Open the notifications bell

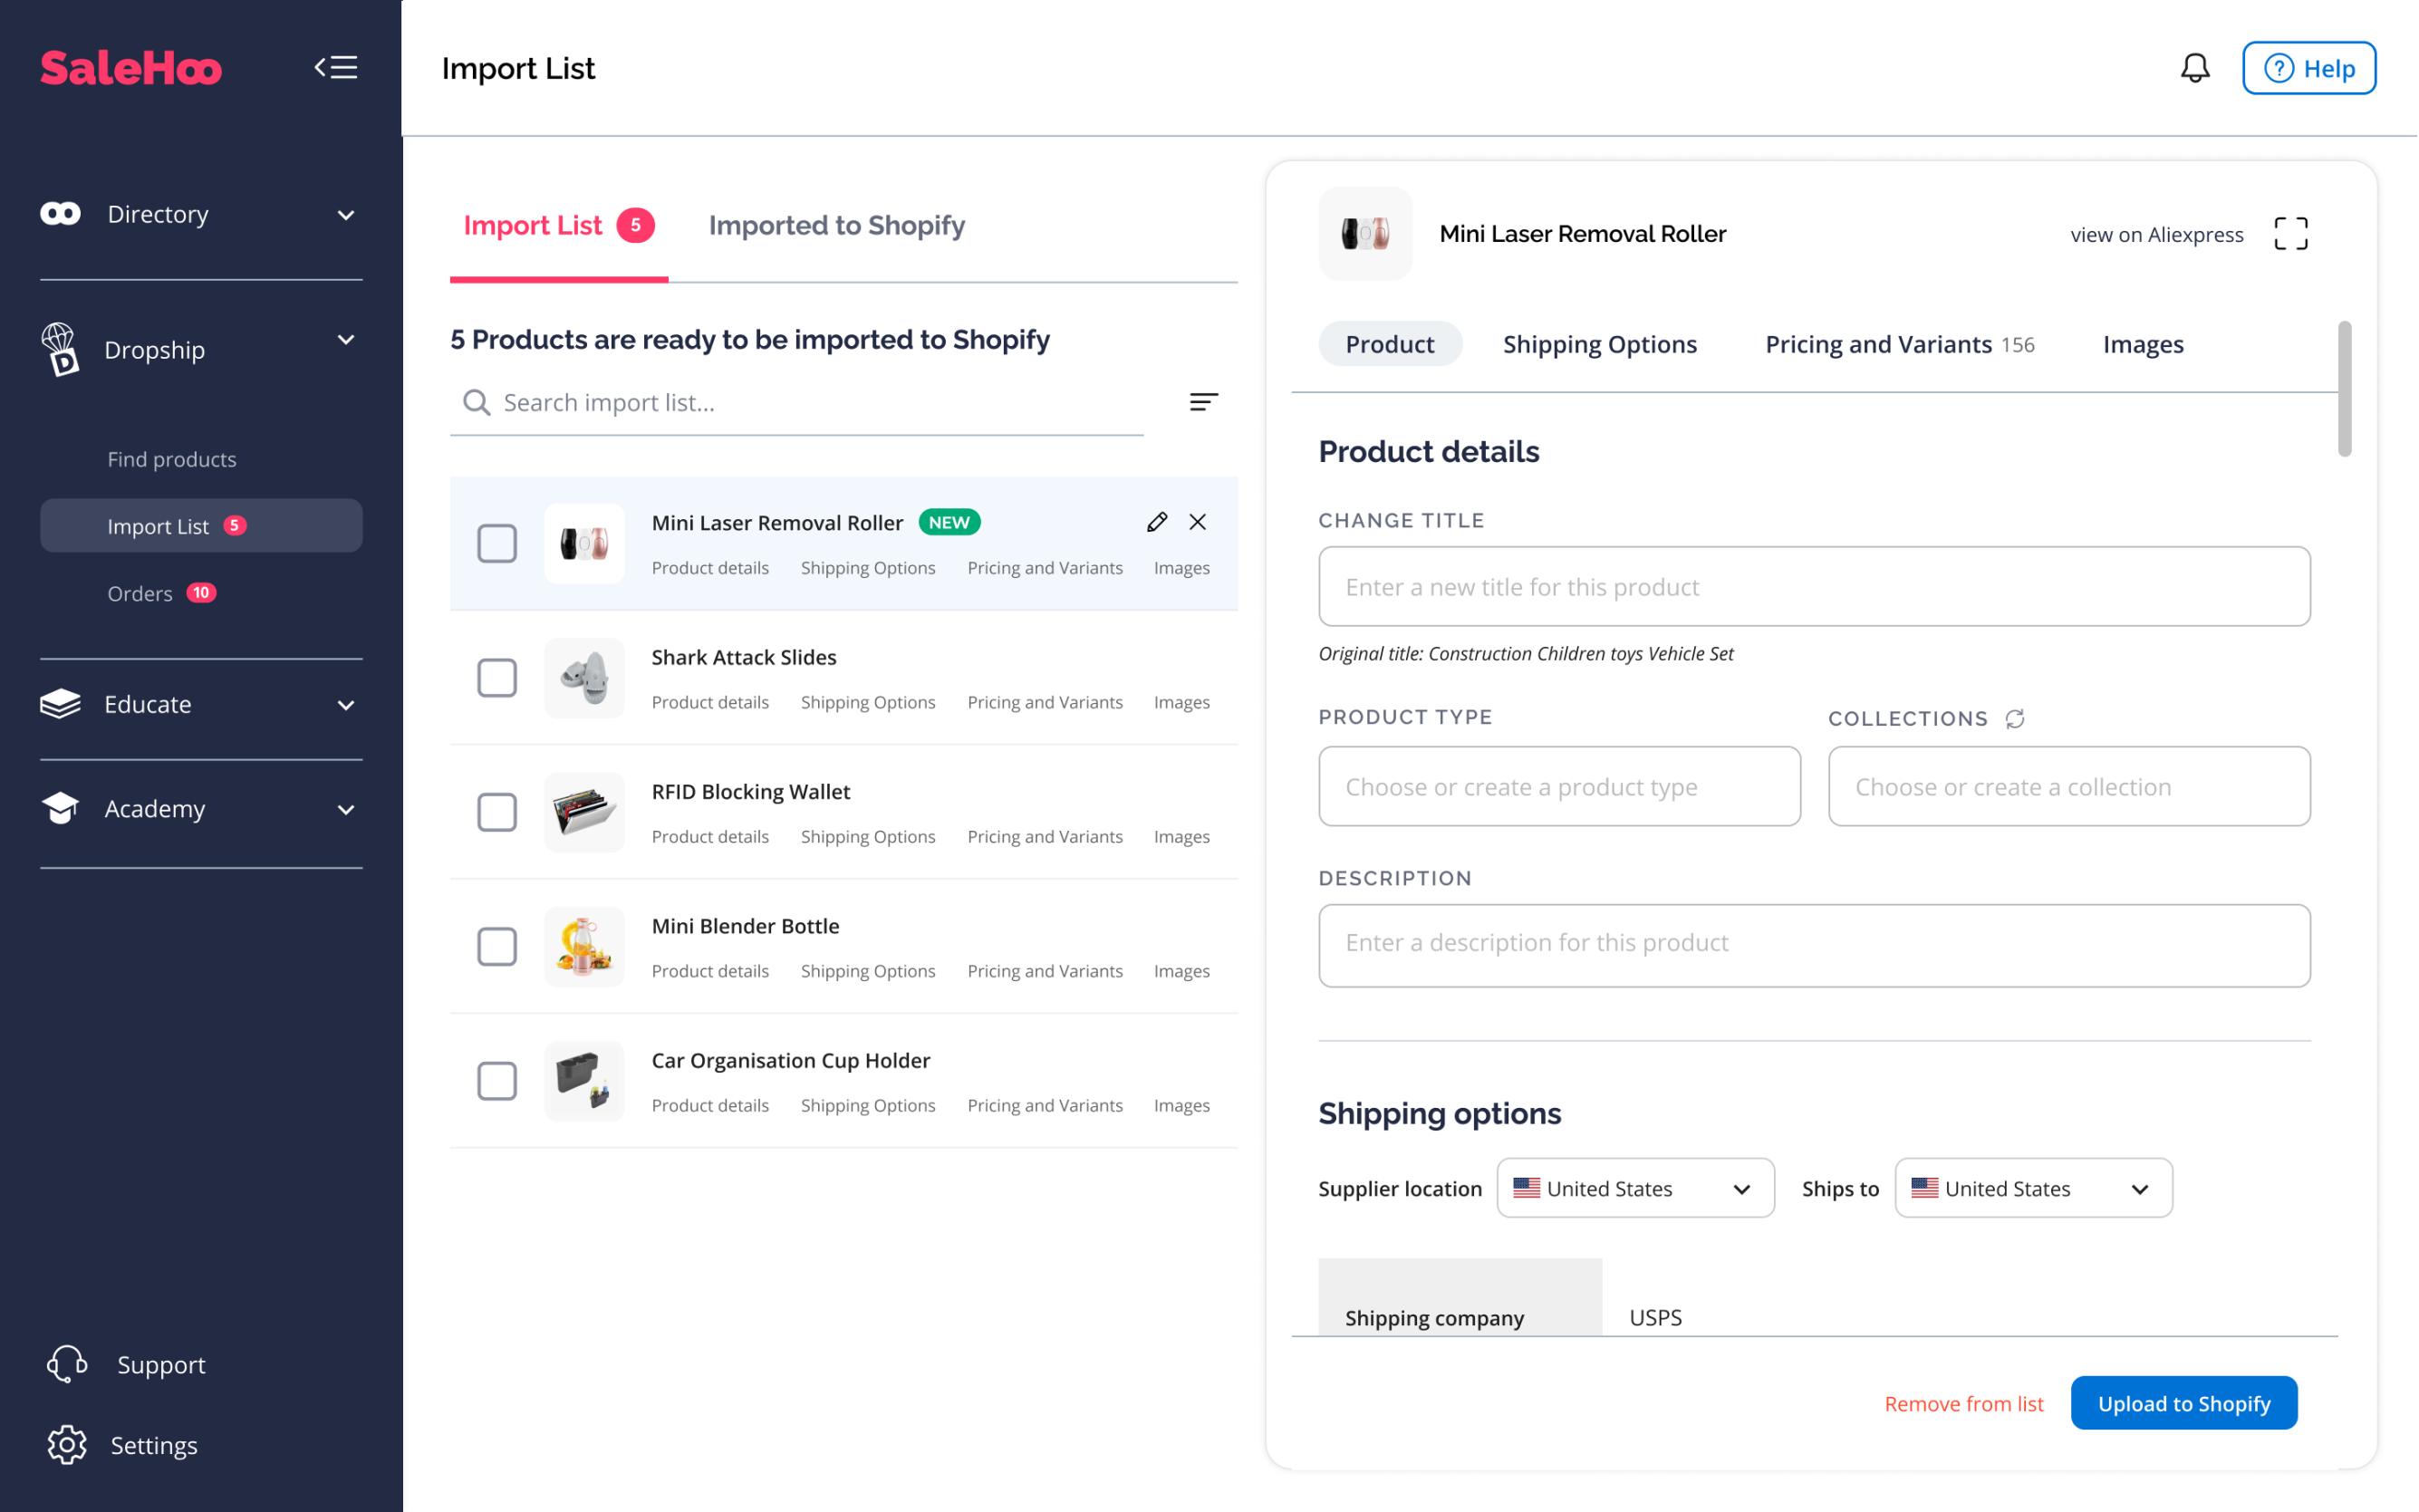[x=2194, y=68]
